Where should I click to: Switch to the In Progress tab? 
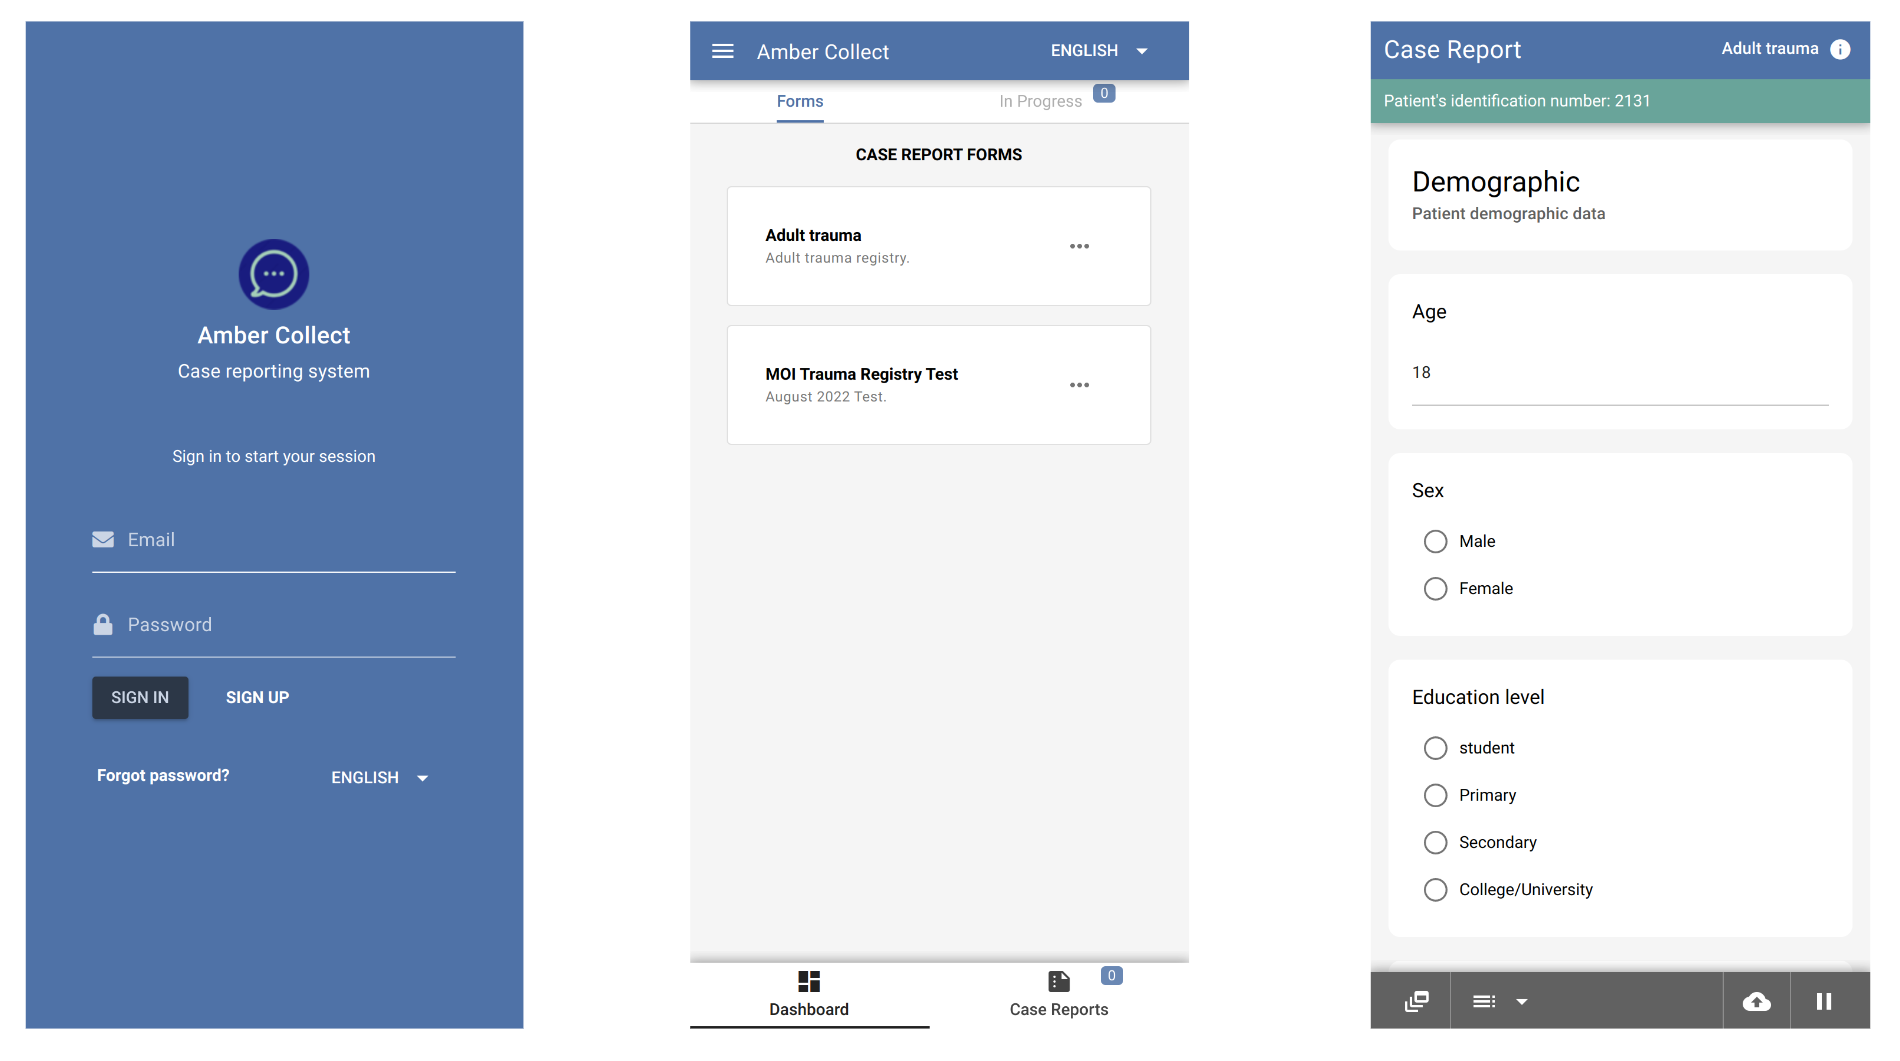point(1040,101)
